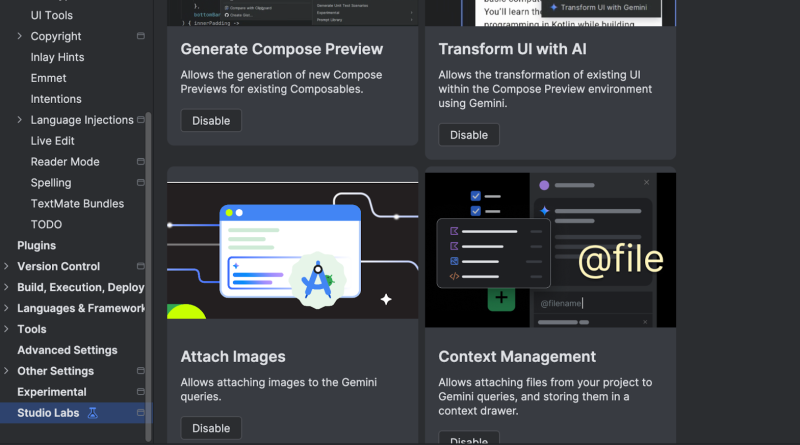This screenshot has height=445, width=800.
Task: Open the Plugins settings page
Action: (36, 246)
